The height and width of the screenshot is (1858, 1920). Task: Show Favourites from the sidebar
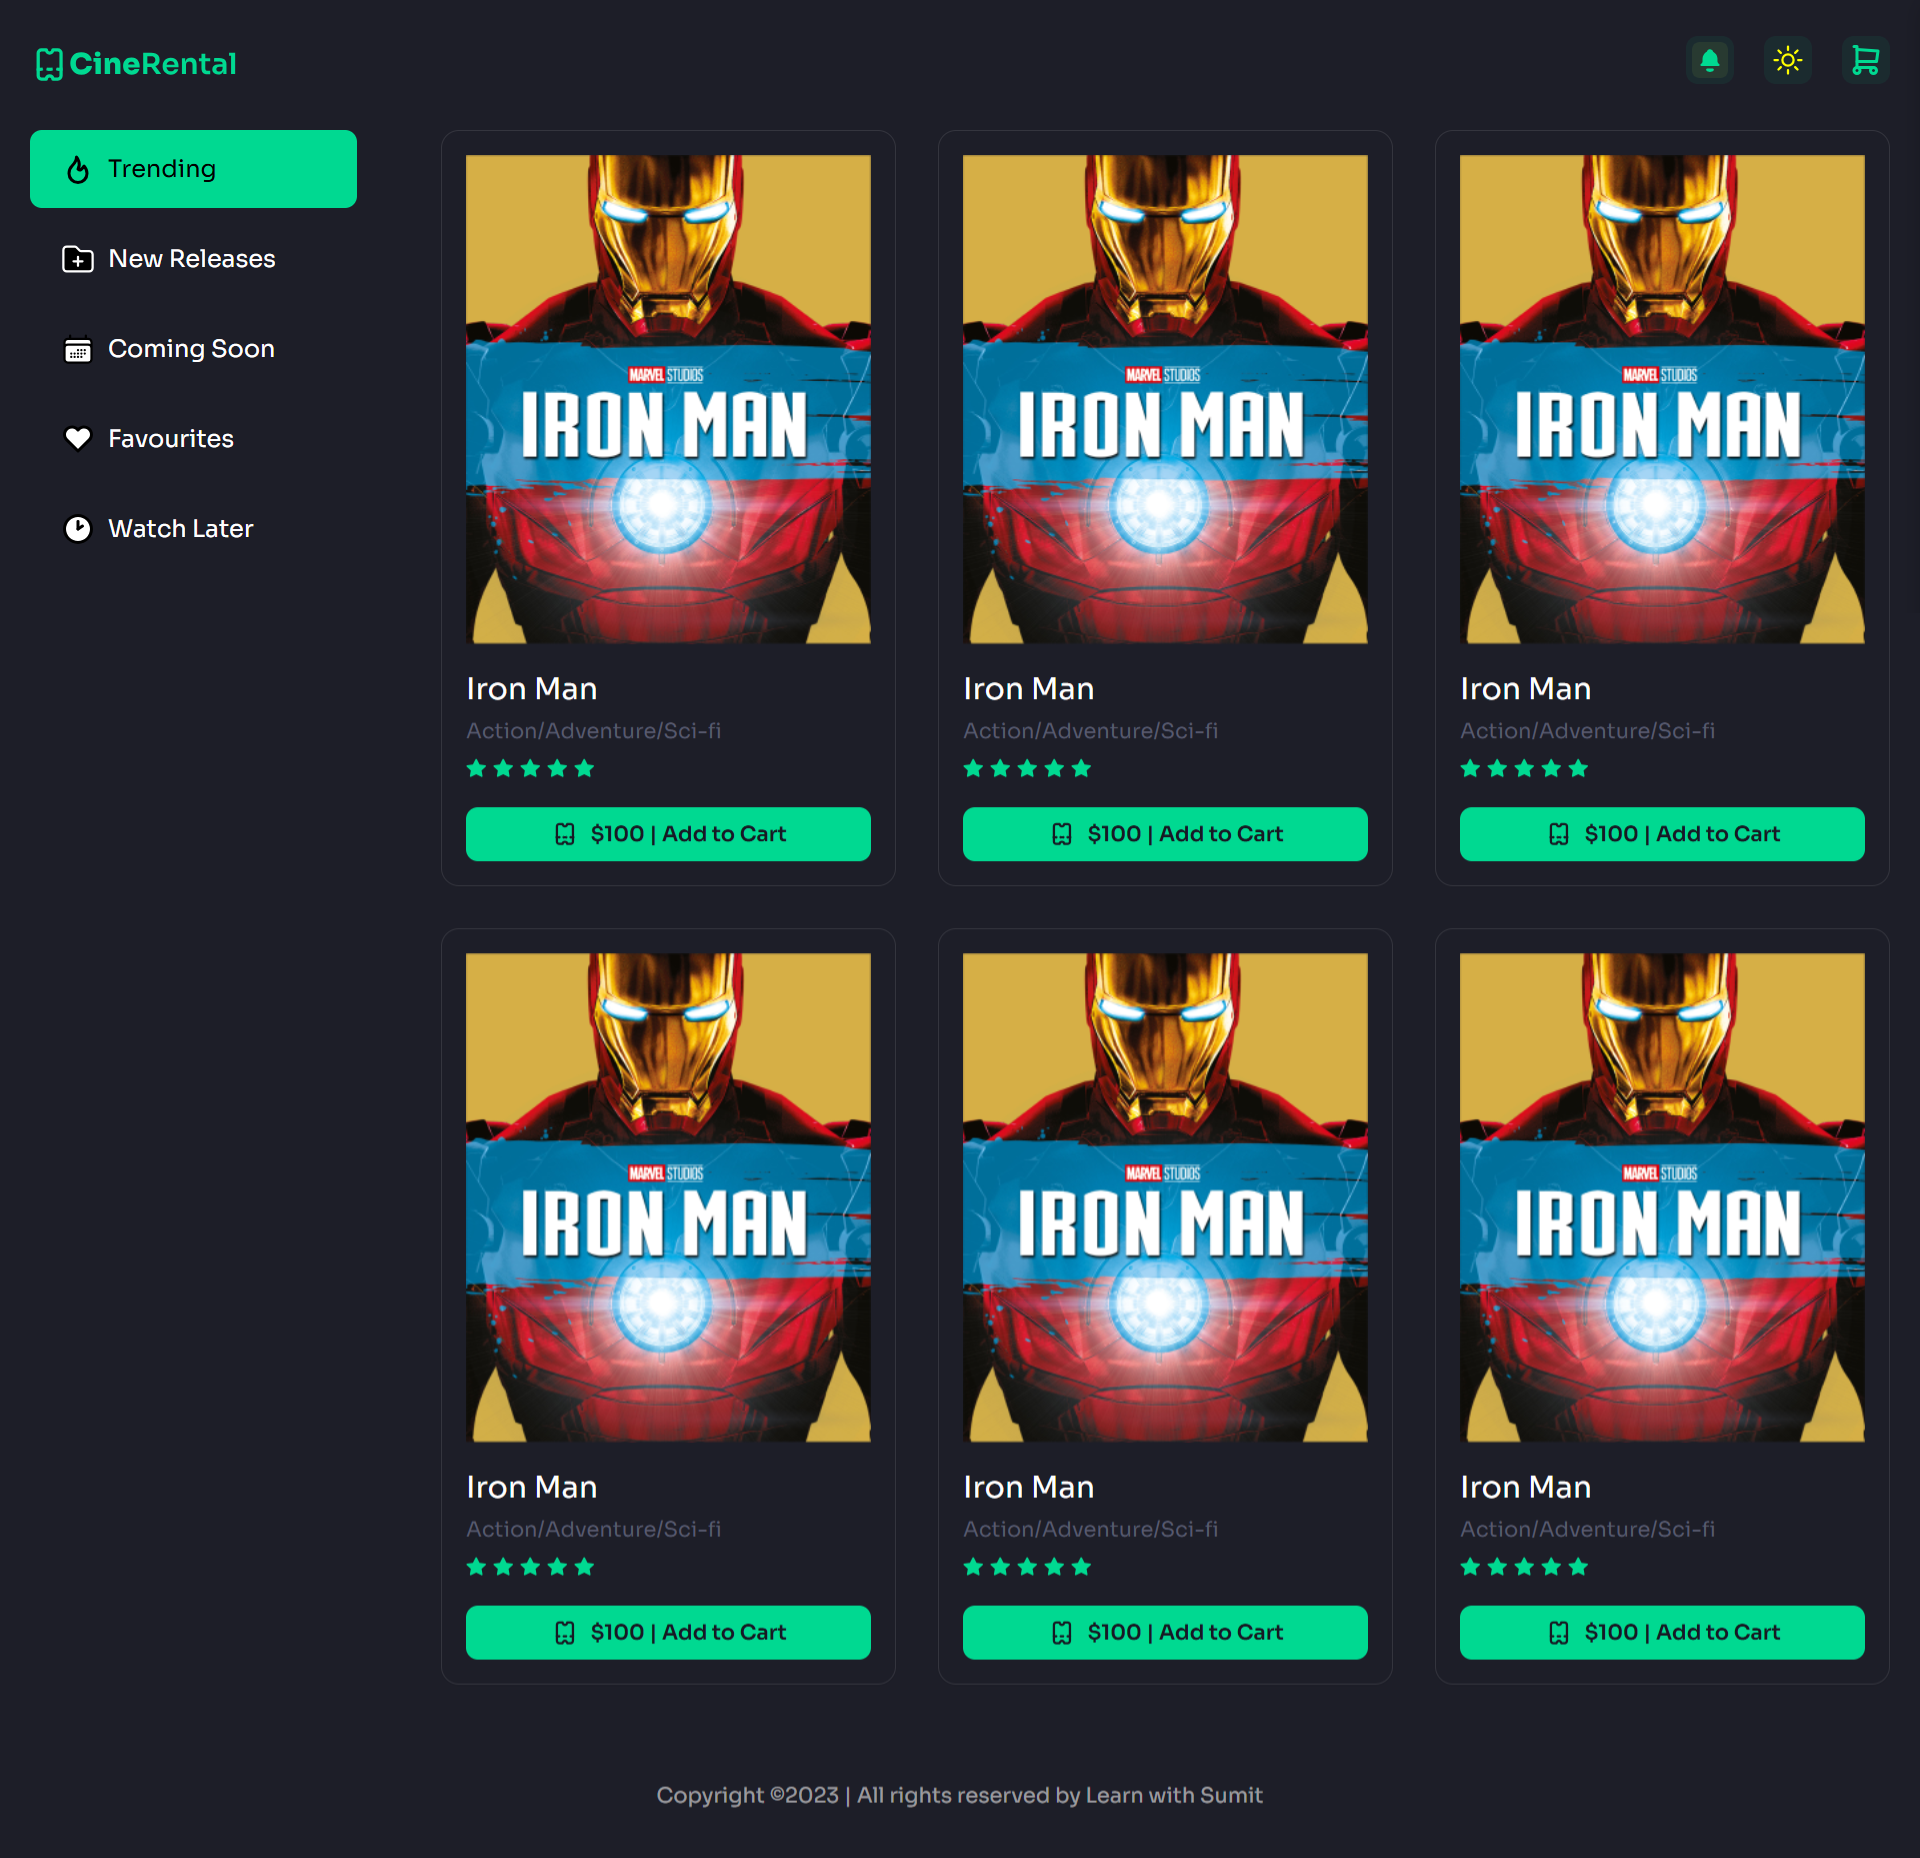click(193, 439)
